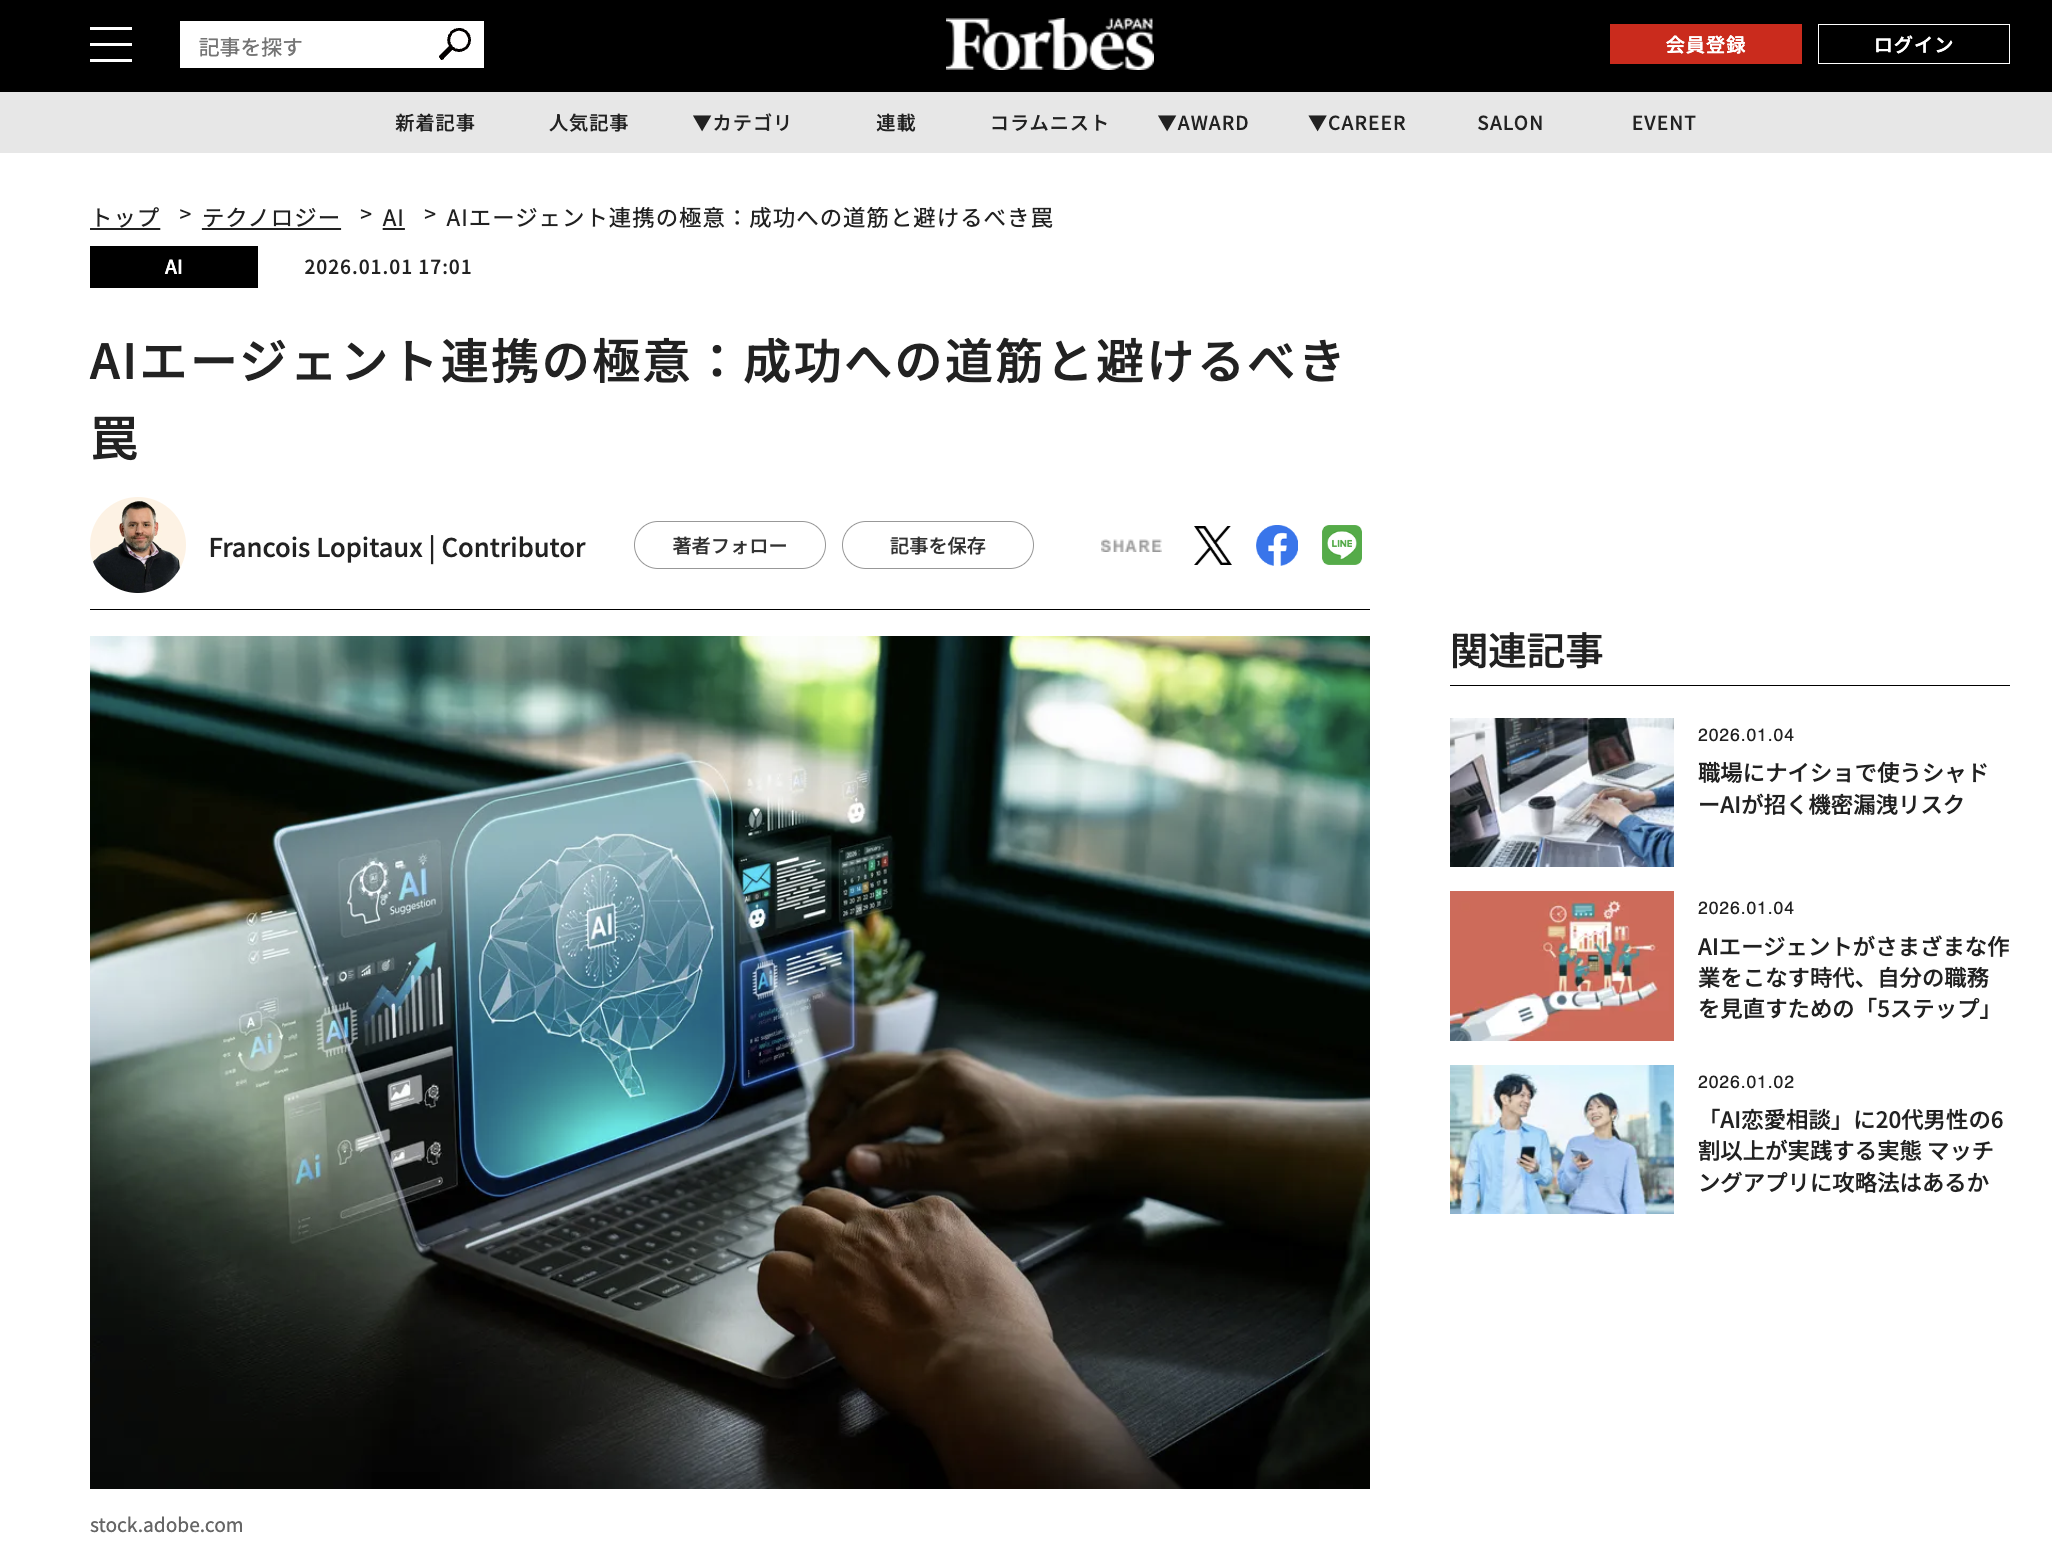Click the search magnifier icon
Viewport: 2052px width, 1558px height.
(x=455, y=44)
